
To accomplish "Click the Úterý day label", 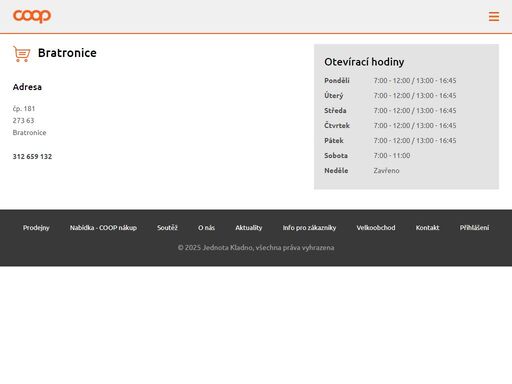I will click(x=334, y=96).
